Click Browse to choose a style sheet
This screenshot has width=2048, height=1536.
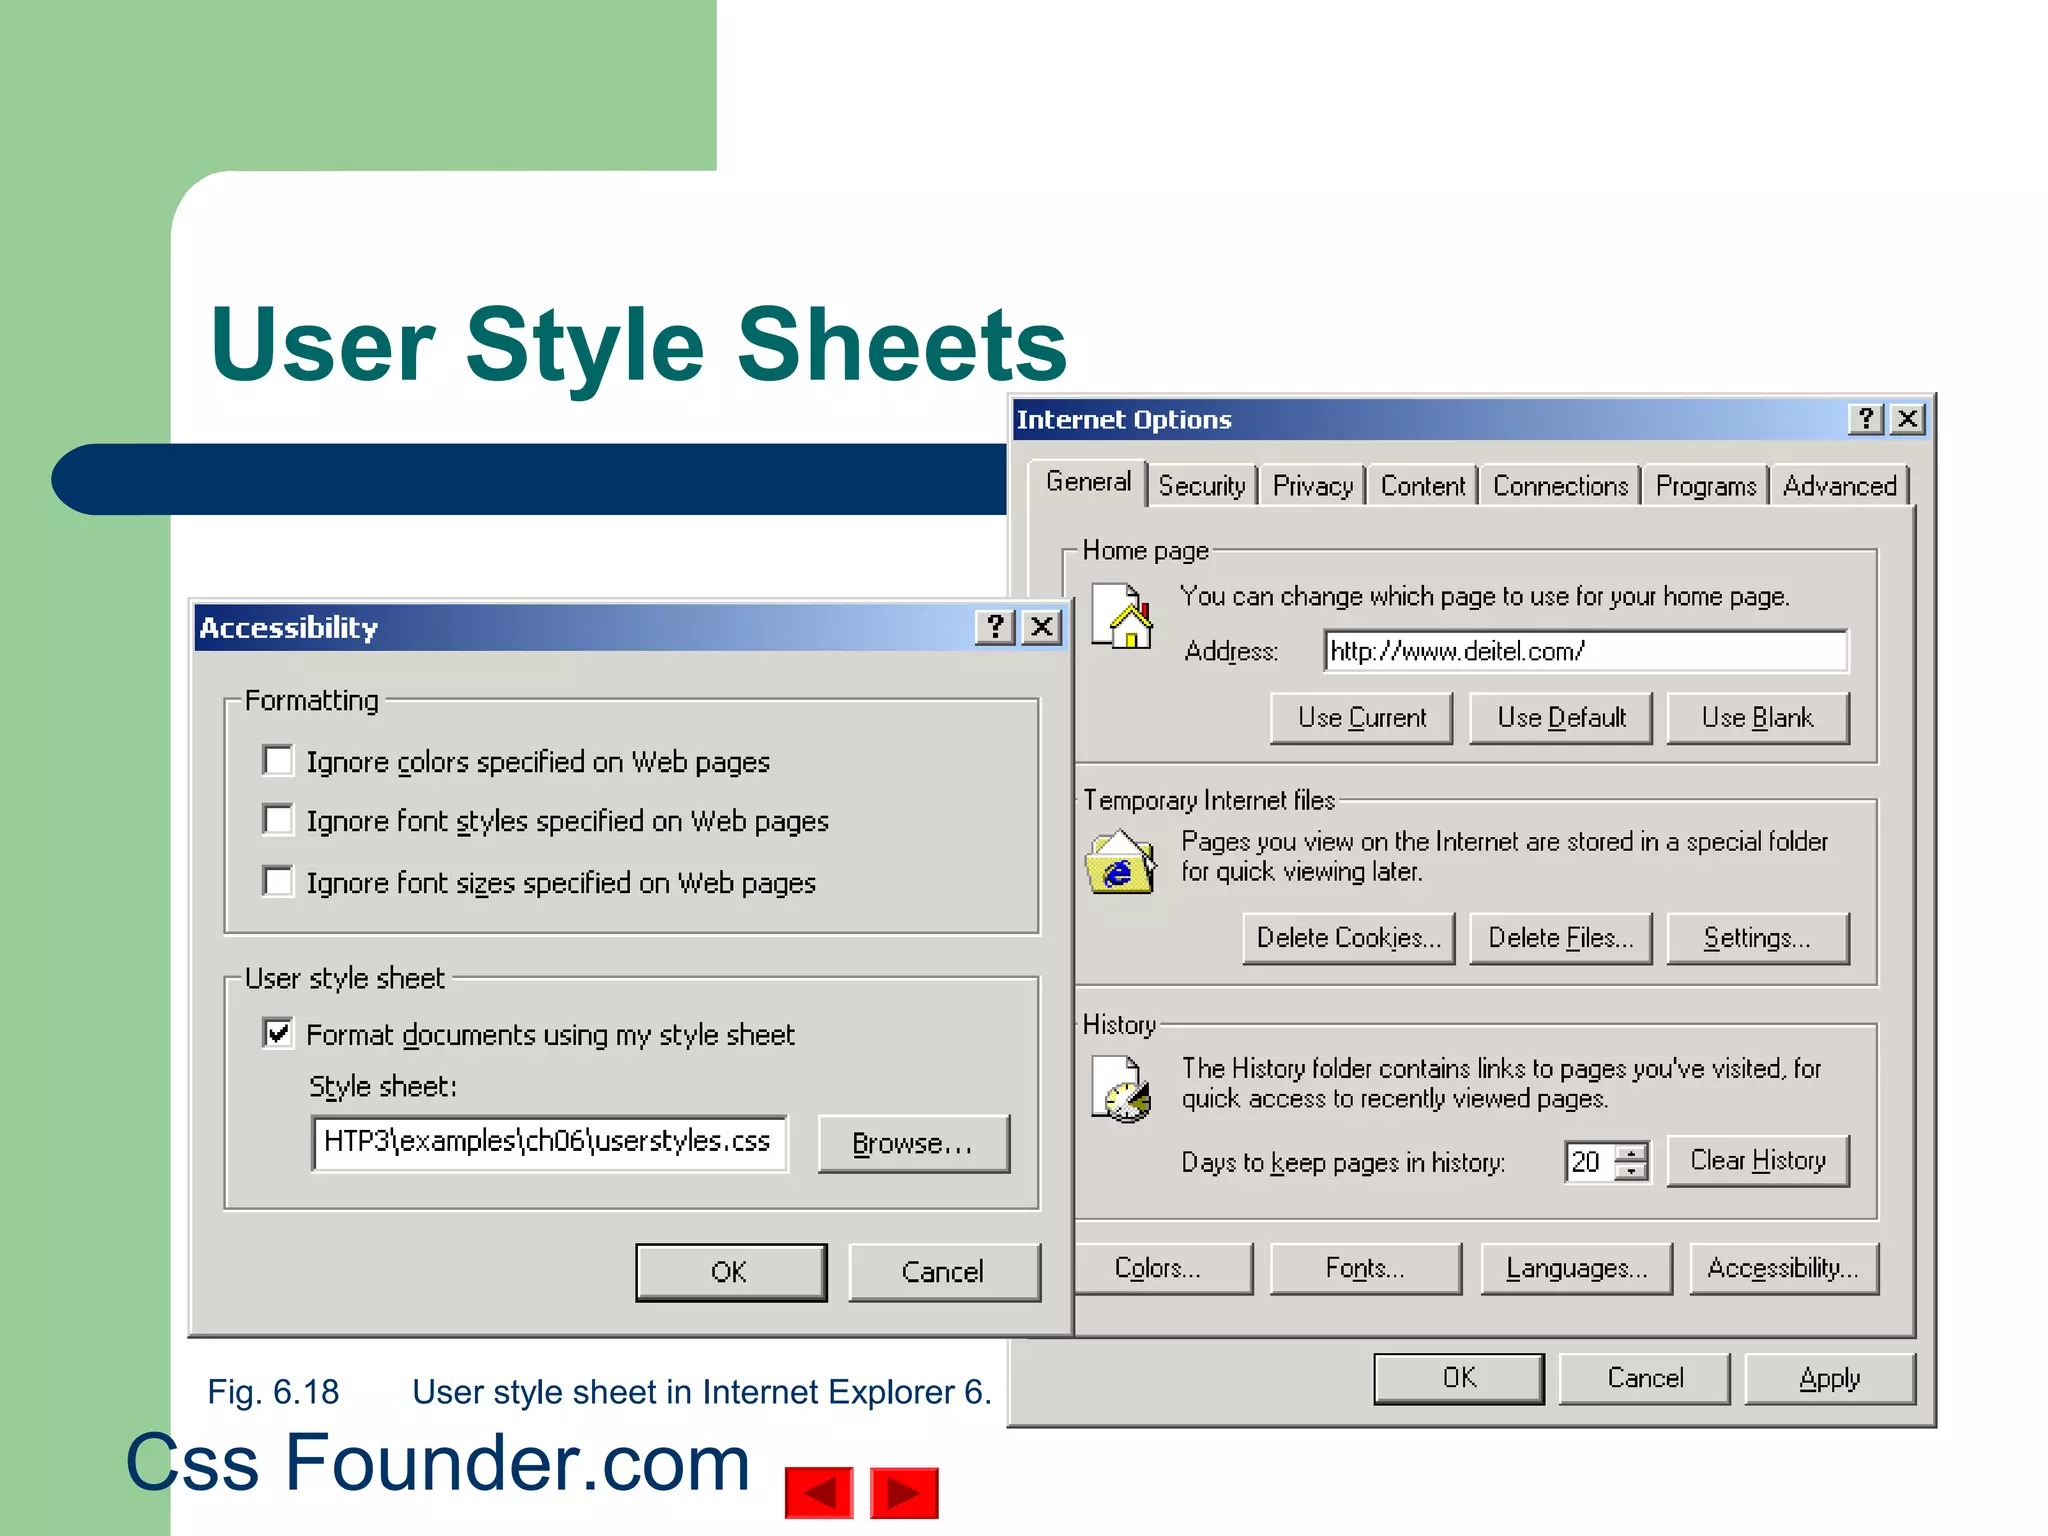913,1143
